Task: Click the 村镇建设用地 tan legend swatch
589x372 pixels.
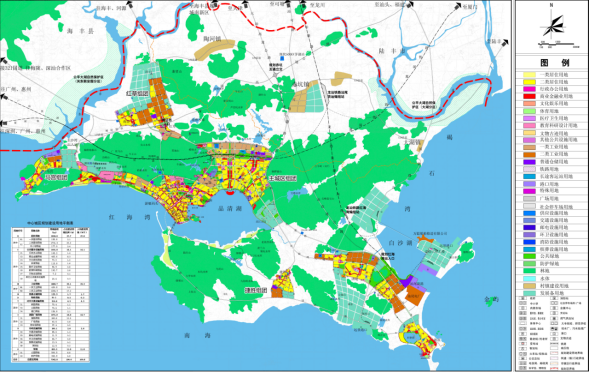Action: point(530,286)
